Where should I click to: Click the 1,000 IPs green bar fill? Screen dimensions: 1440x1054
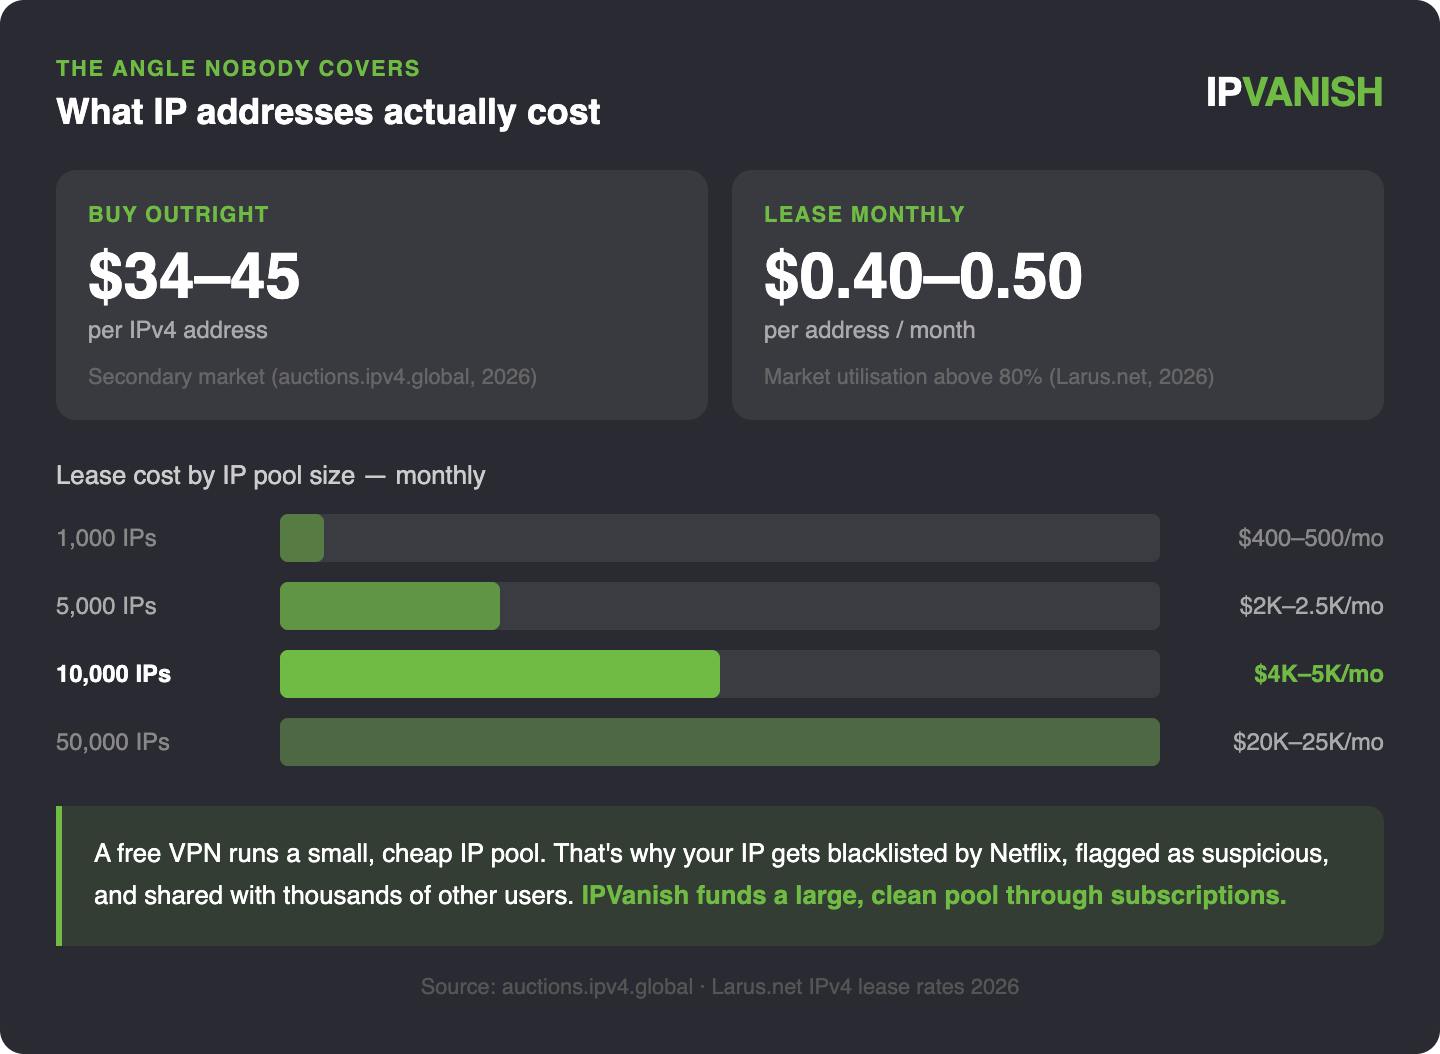click(x=302, y=538)
